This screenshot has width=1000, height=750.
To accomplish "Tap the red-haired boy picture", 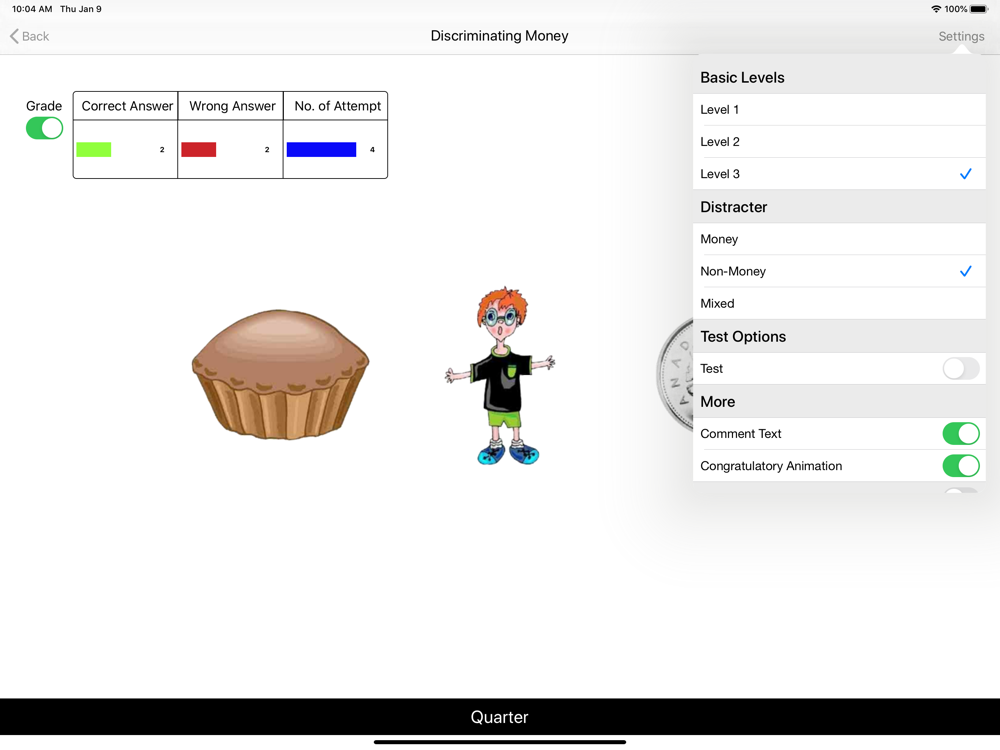I will 501,376.
